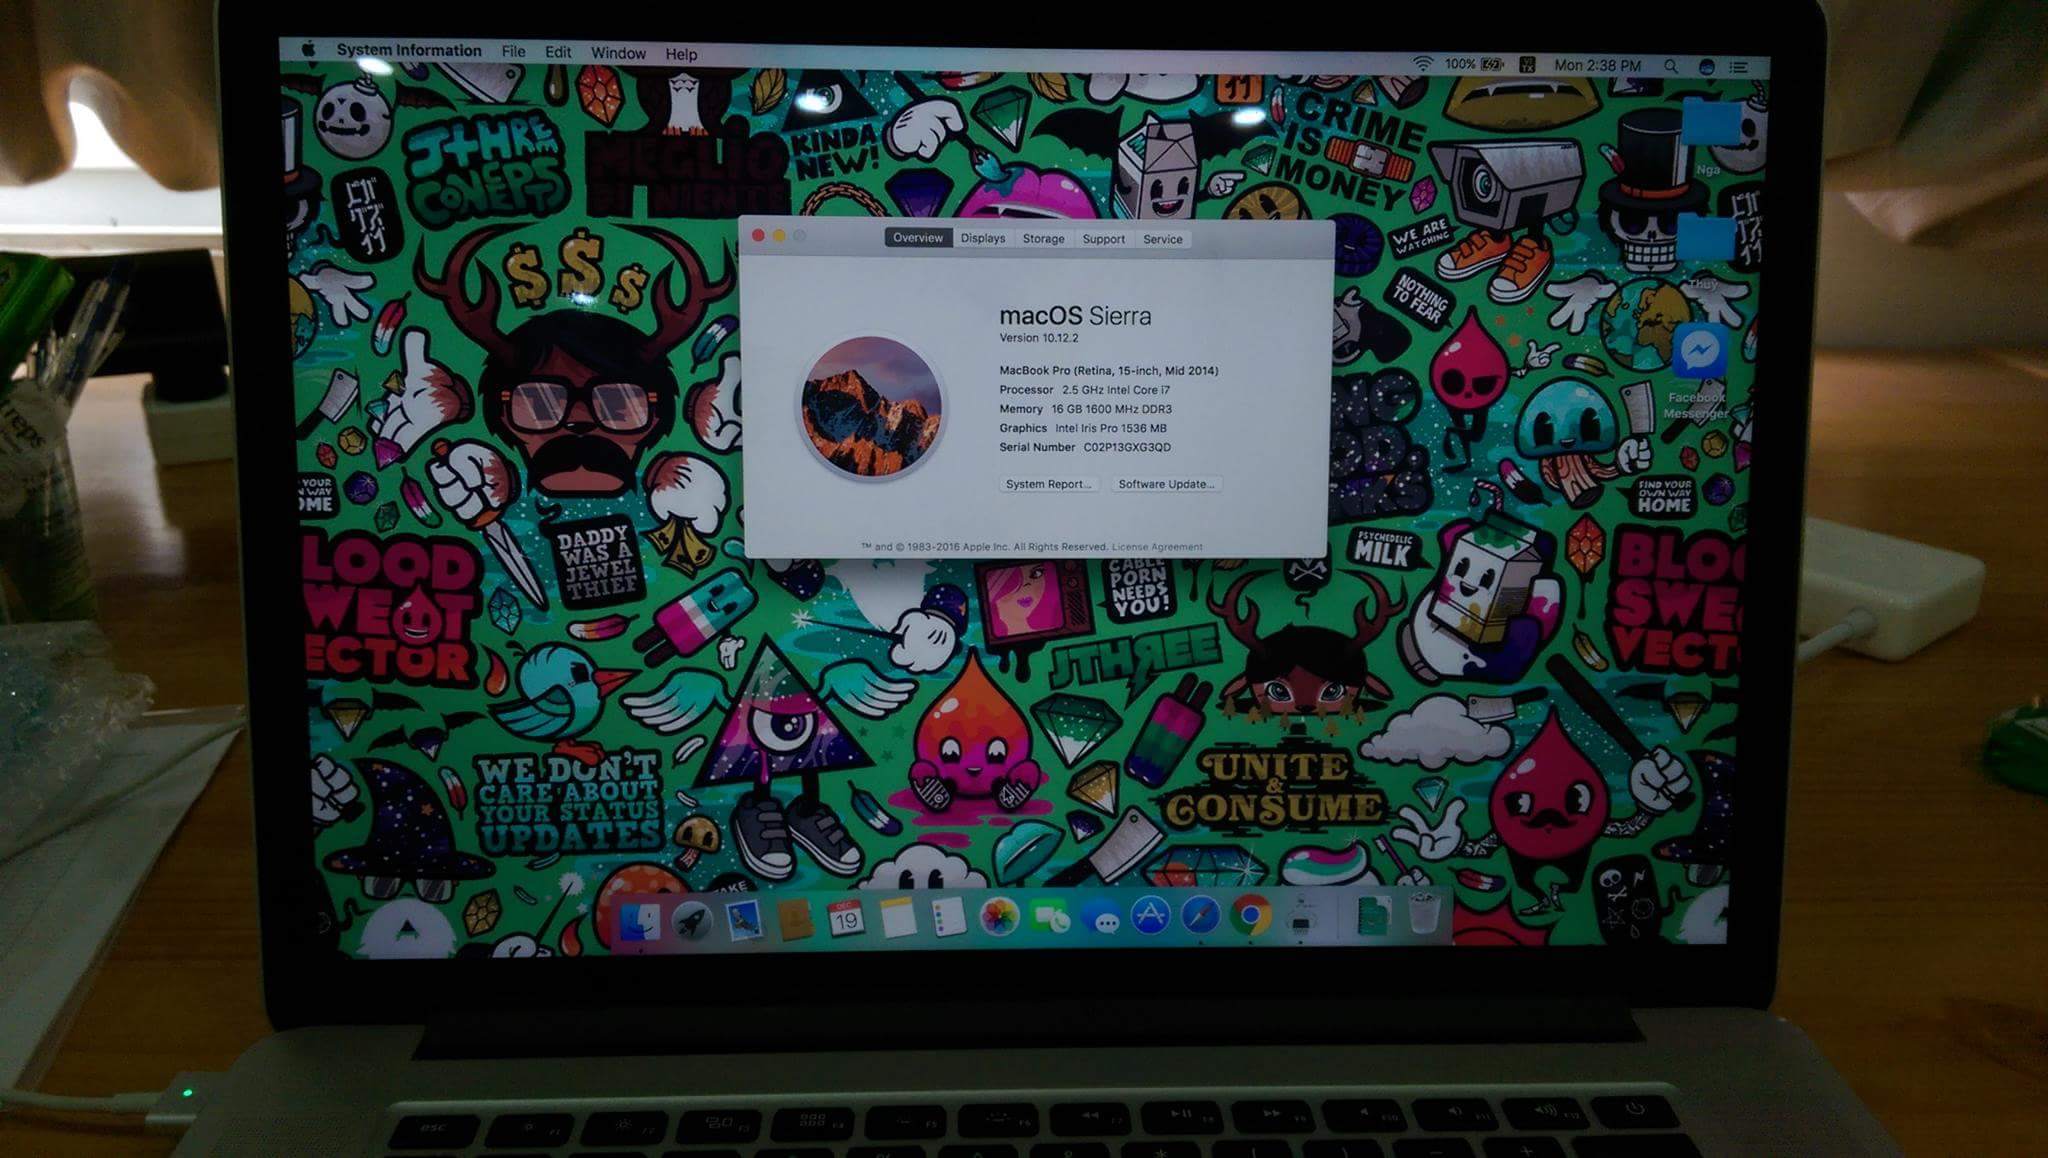The image size is (2048, 1158).
Task: Open the License Agreement link
Action: click(1157, 547)
